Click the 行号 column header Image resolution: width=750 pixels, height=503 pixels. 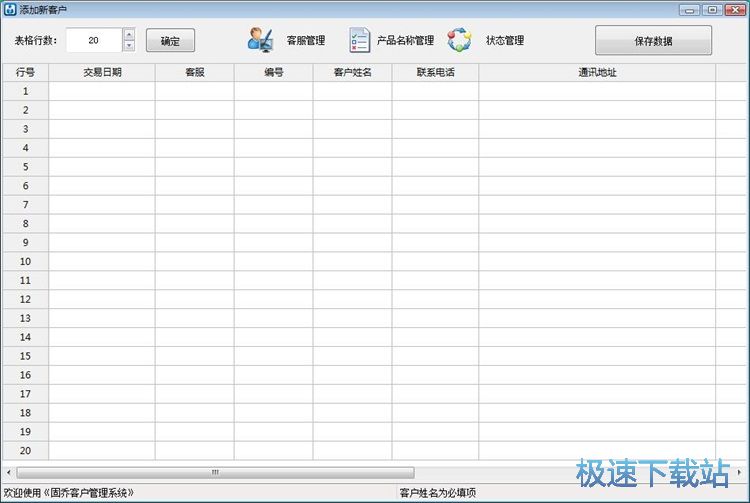coord(25,72)
